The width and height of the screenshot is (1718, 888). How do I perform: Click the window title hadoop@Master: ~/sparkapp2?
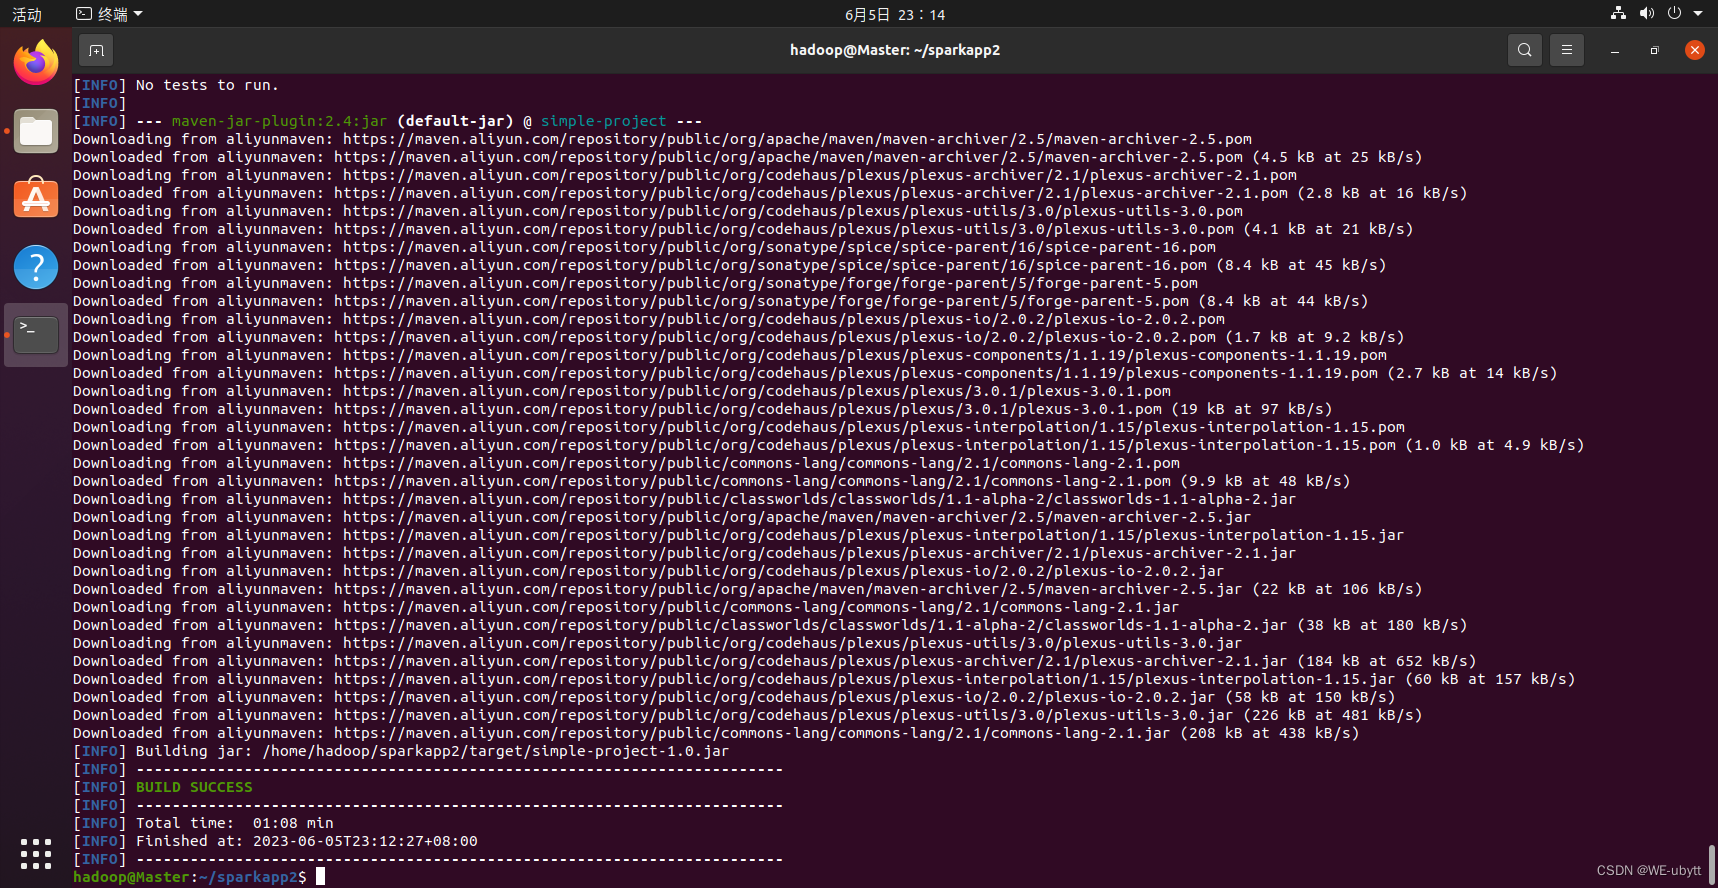(x=895, y=50)
